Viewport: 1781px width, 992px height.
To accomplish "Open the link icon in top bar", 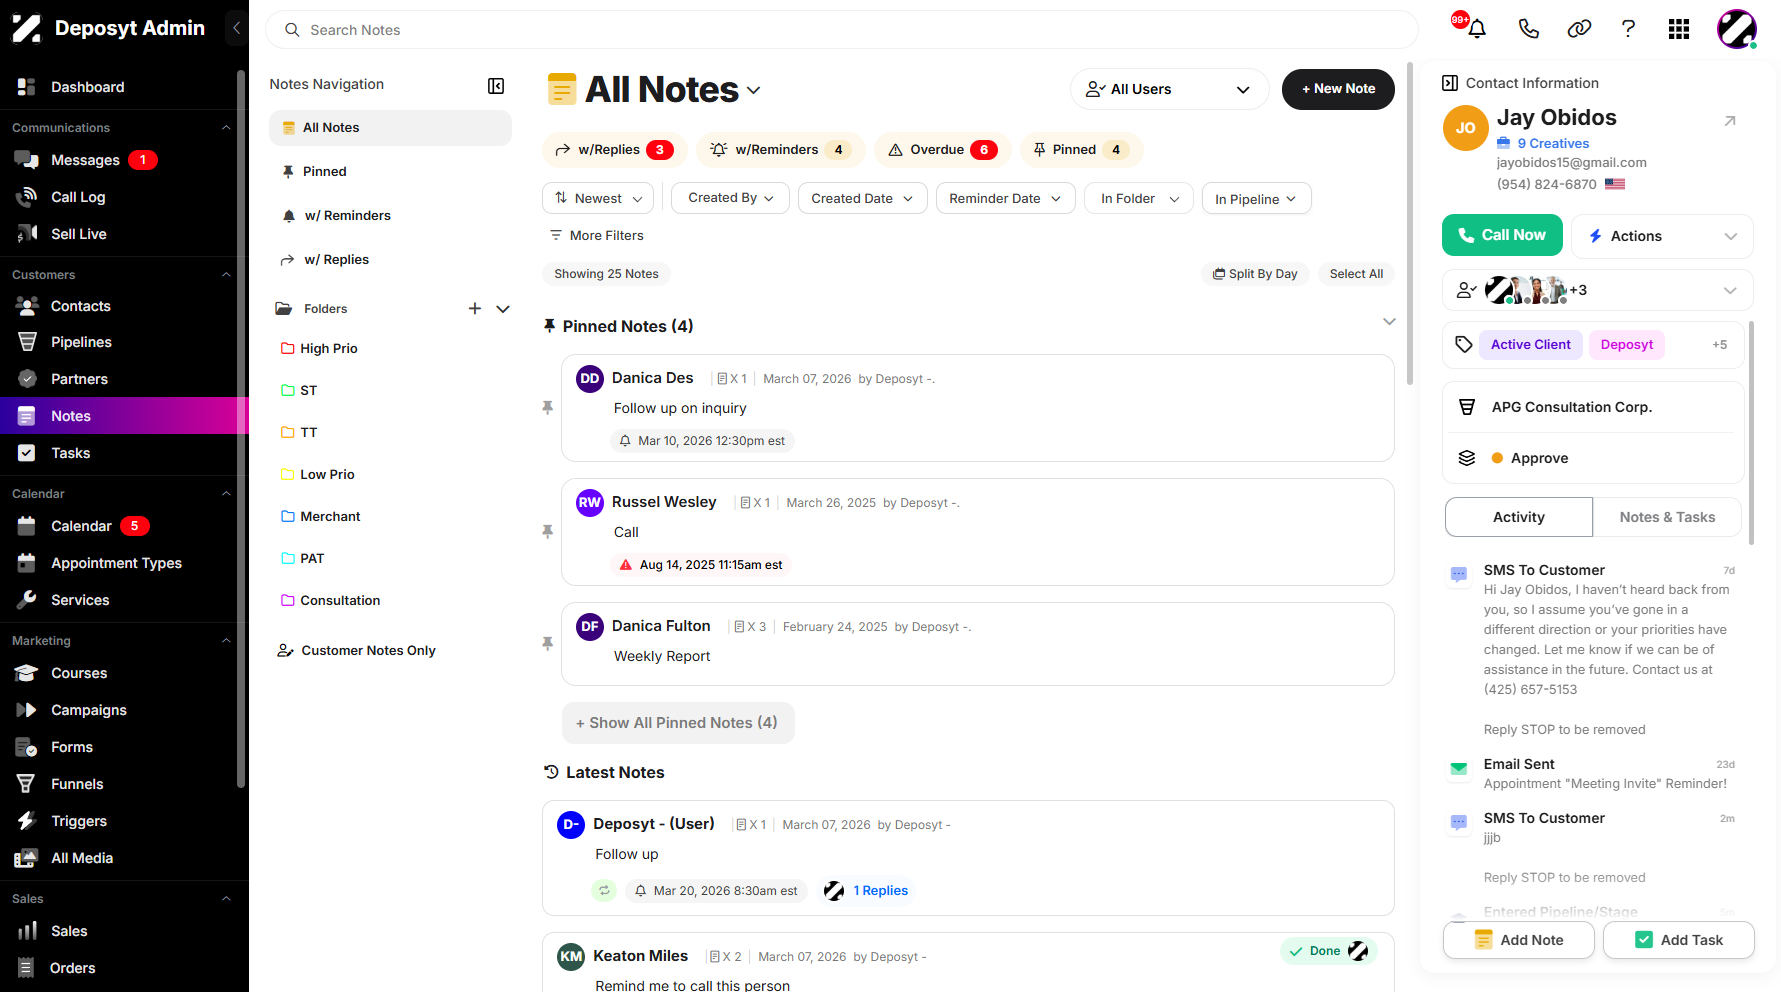I will [x=1579, y=29].
